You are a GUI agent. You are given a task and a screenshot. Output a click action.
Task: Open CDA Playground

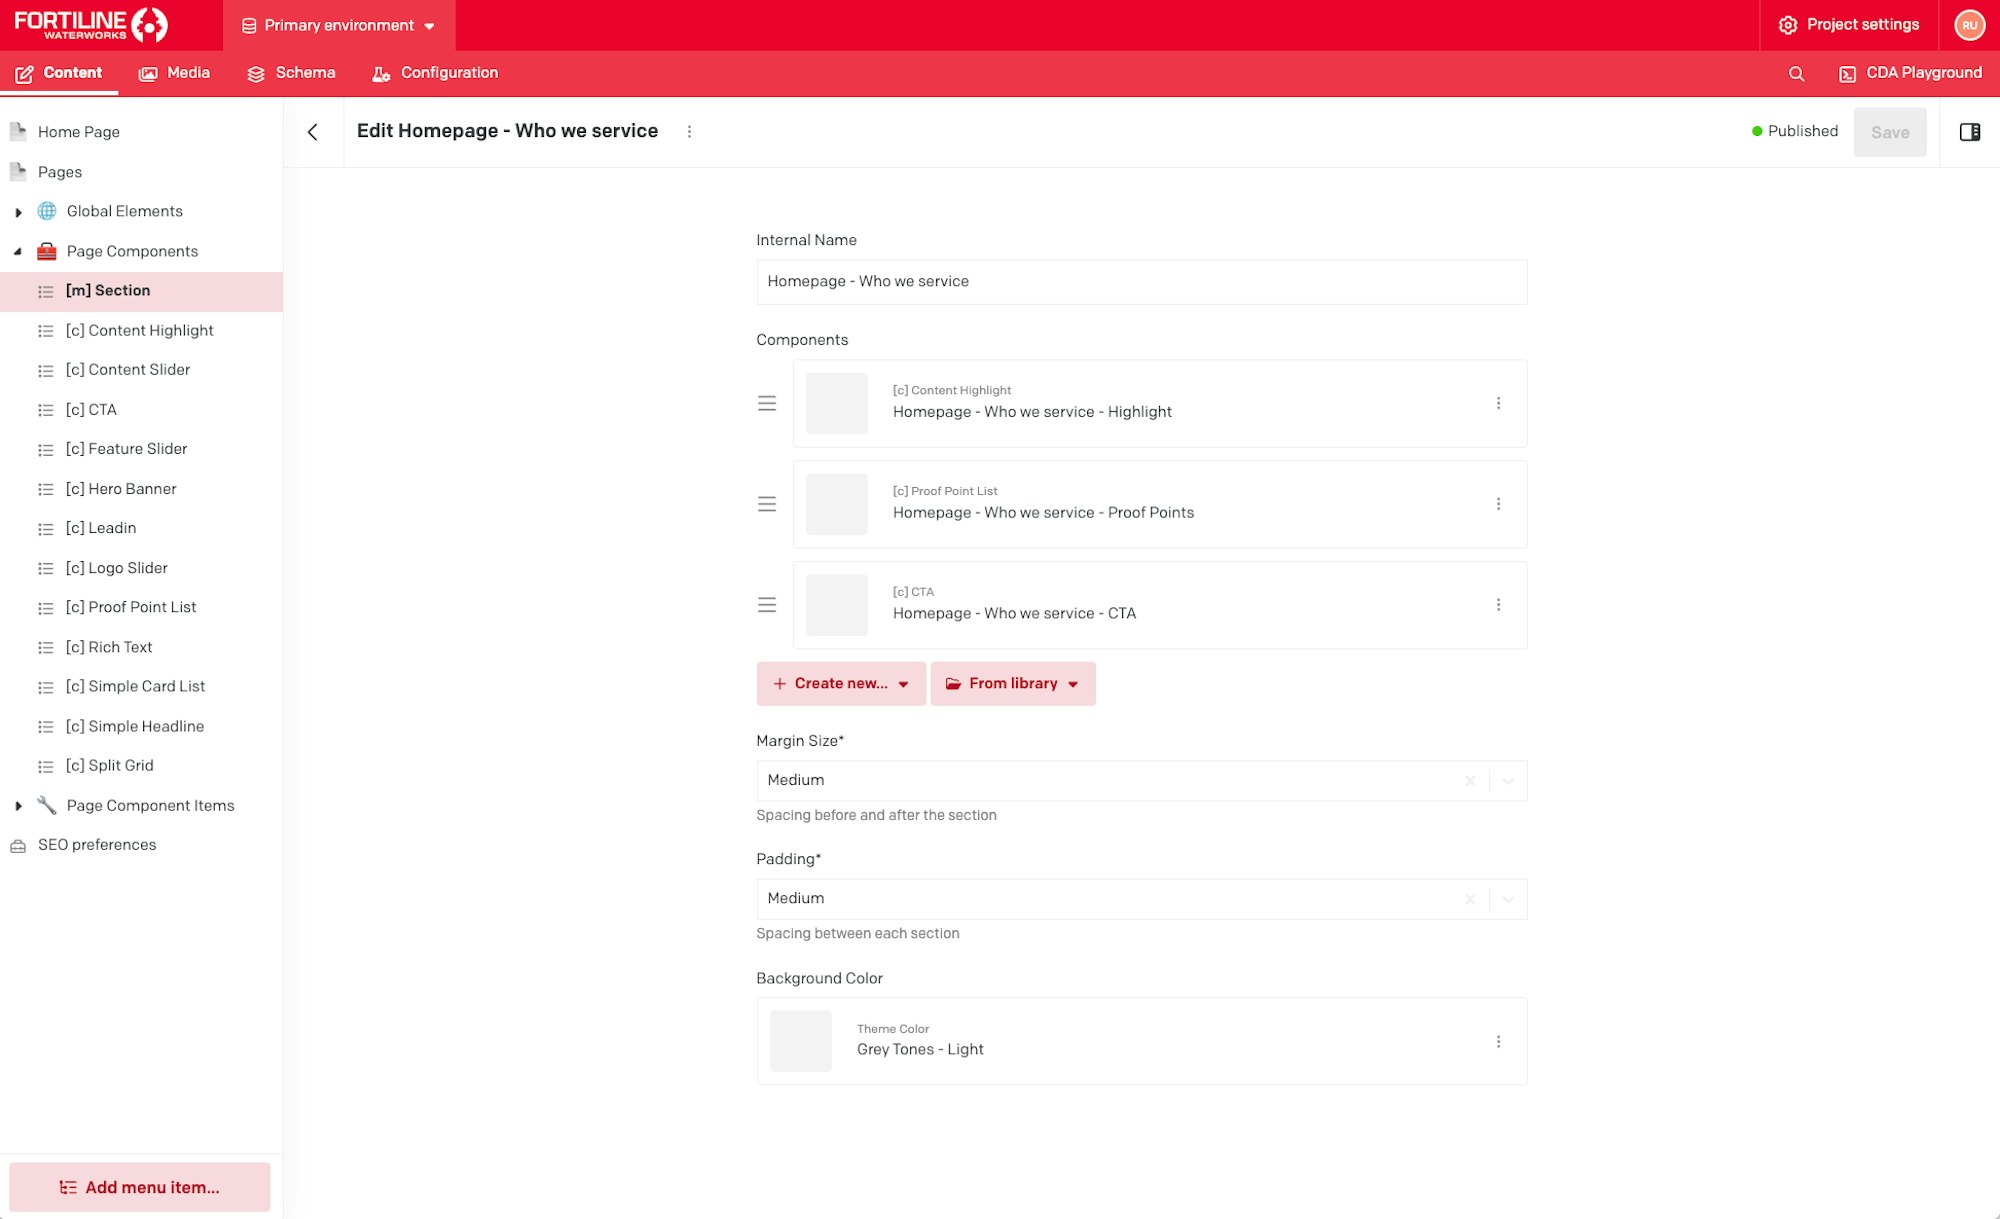pos(1910,73)
